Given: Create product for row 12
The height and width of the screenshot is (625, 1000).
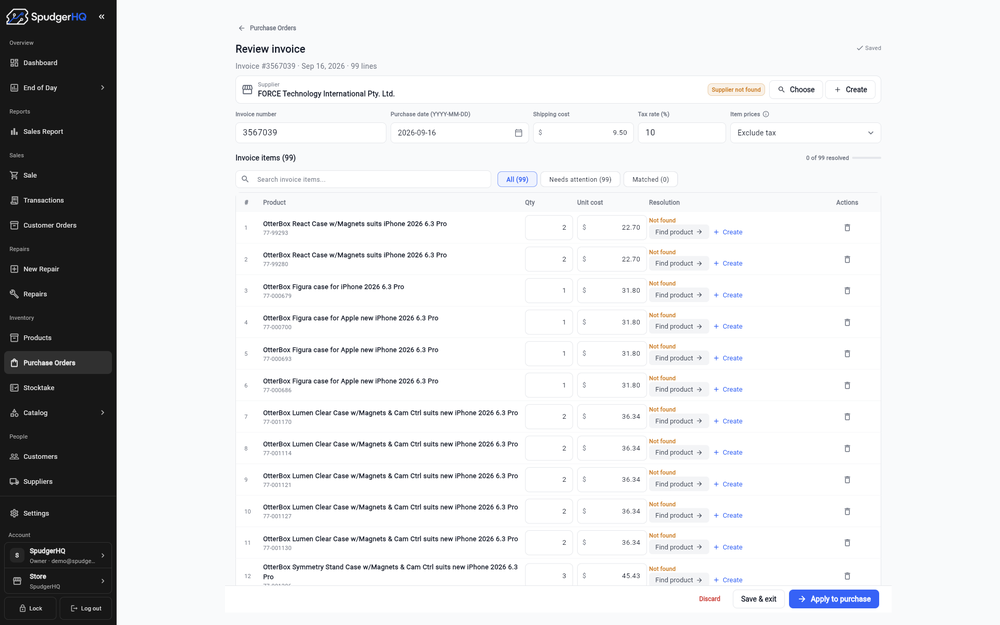Looking at the screenshot, I should coord(728,580).
